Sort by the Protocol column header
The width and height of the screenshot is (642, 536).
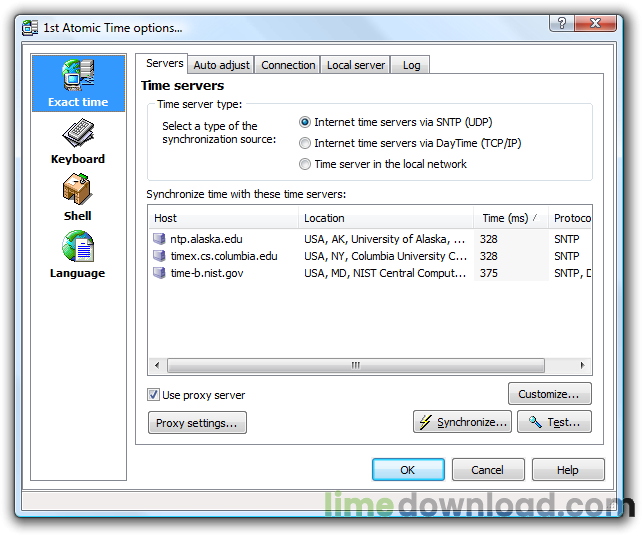pos(570,218)
